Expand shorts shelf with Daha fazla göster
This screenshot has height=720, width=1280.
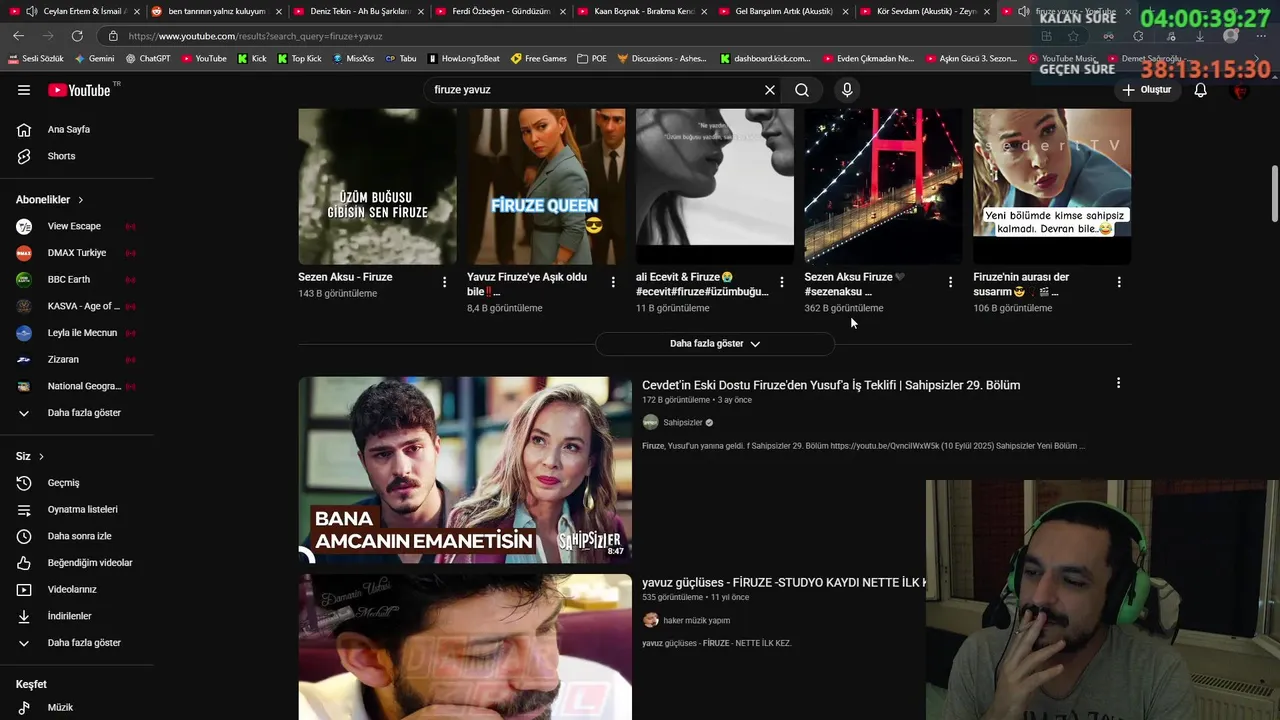[715, 343]
